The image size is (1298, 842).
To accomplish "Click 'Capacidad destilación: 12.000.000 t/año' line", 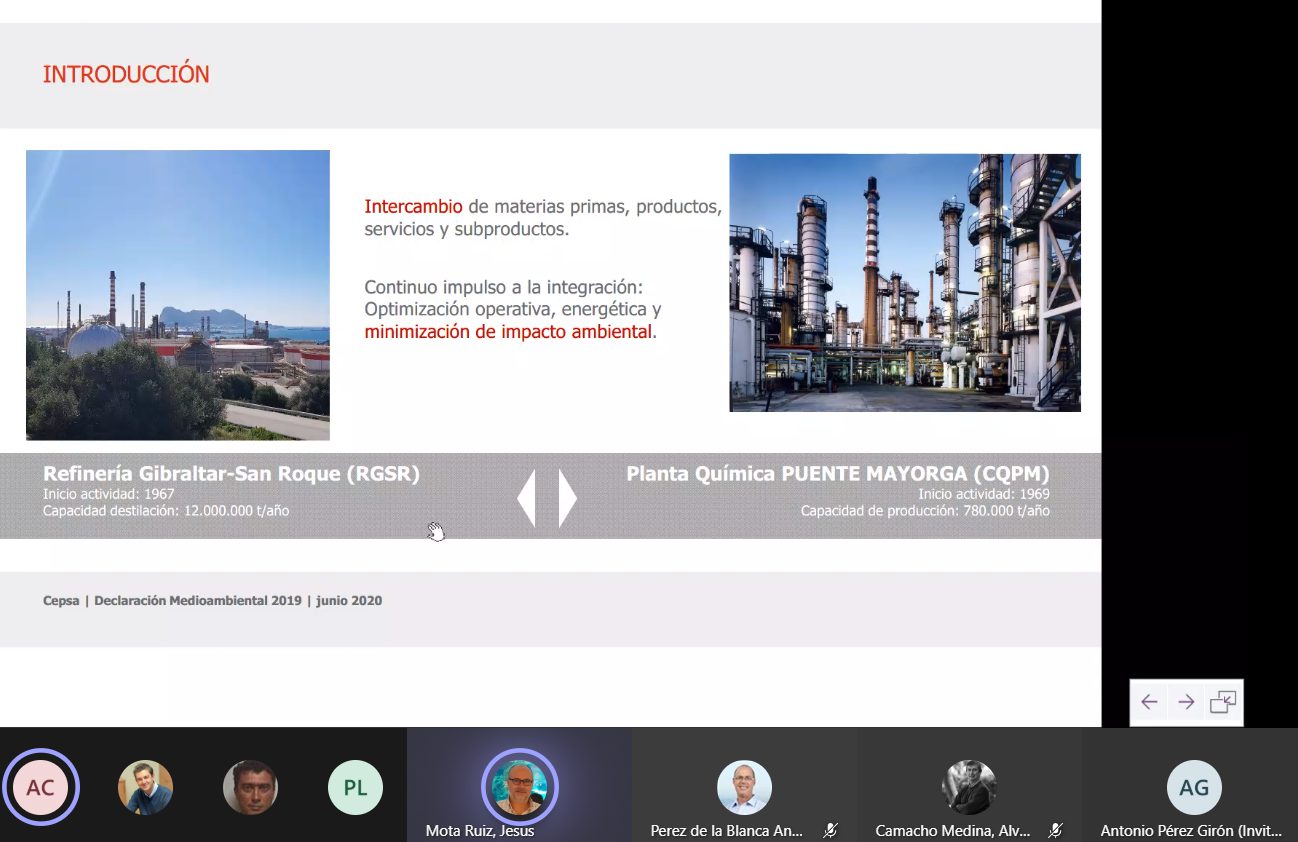I will 166,511.
